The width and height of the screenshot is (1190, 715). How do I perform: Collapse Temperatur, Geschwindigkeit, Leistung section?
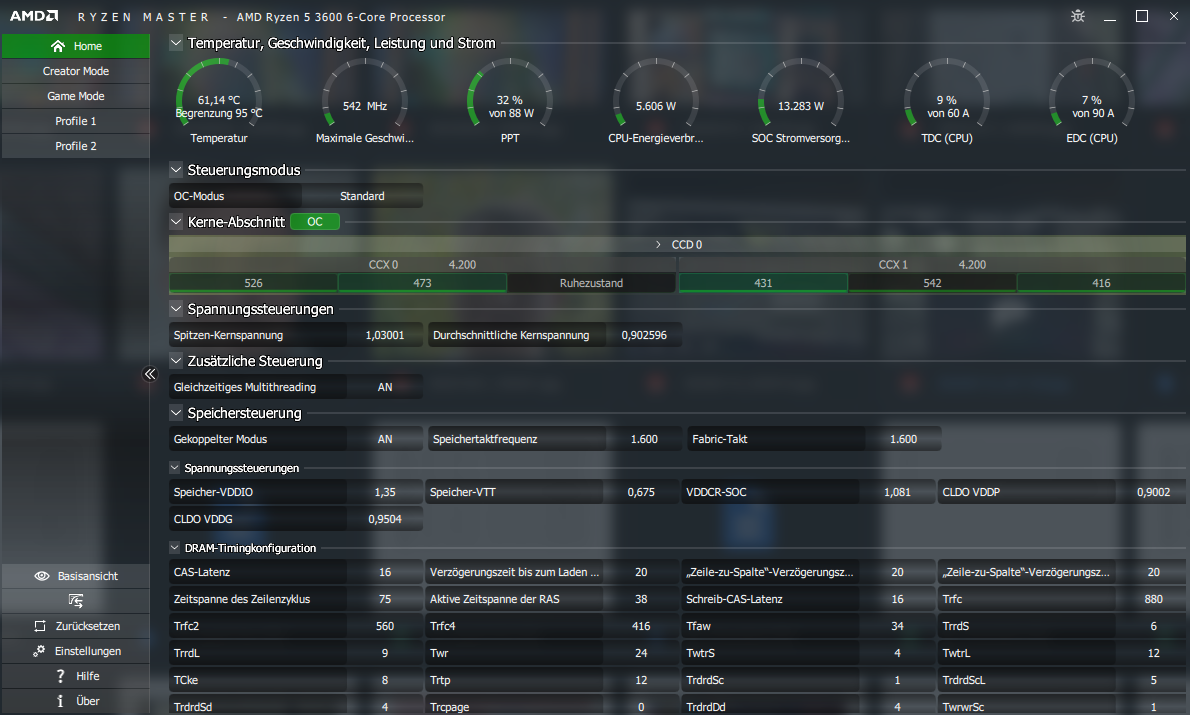pos(176,43)
